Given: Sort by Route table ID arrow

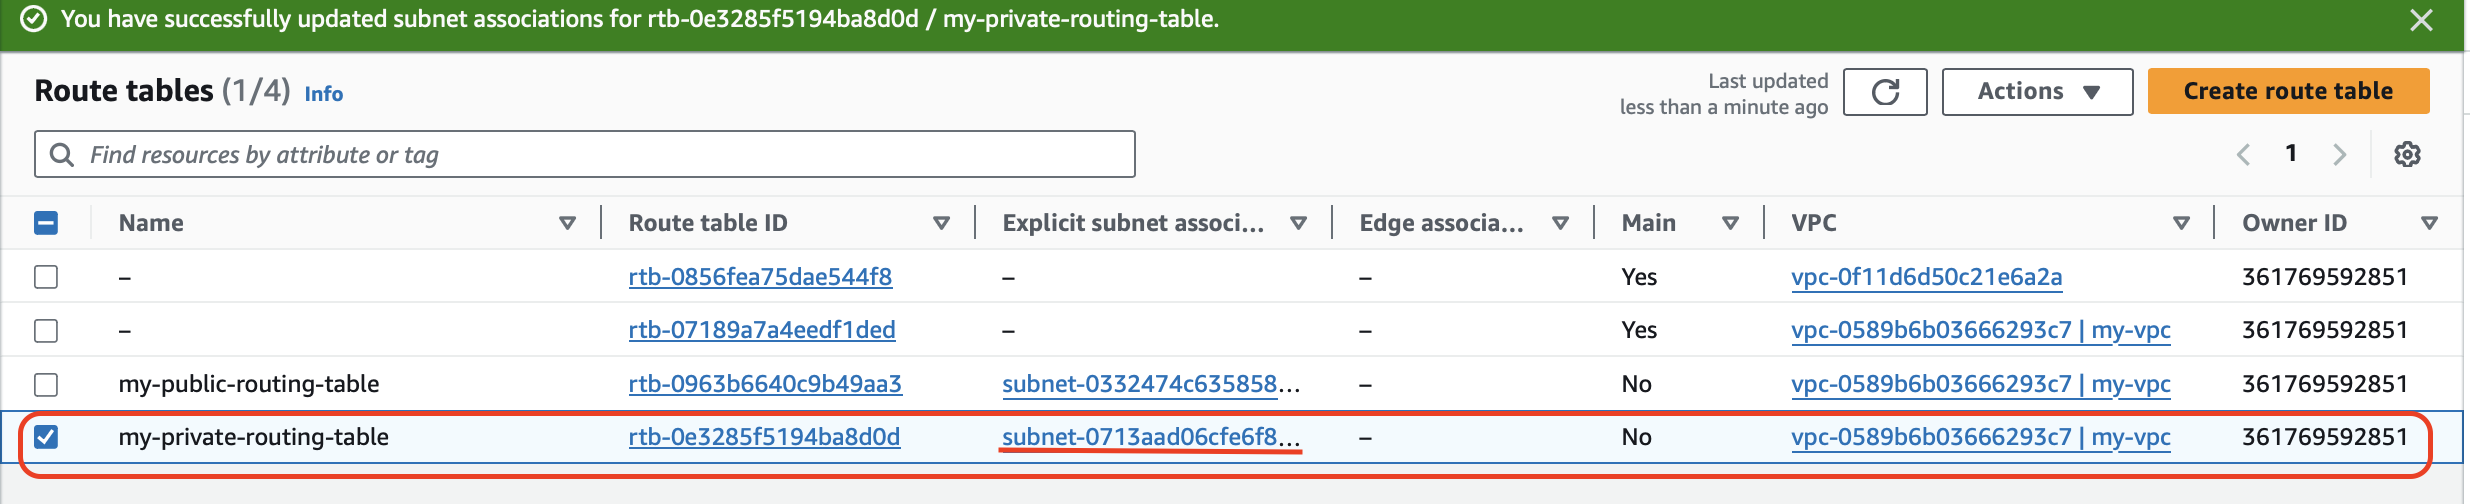Looking at the screenshot, I should [941, 223].
